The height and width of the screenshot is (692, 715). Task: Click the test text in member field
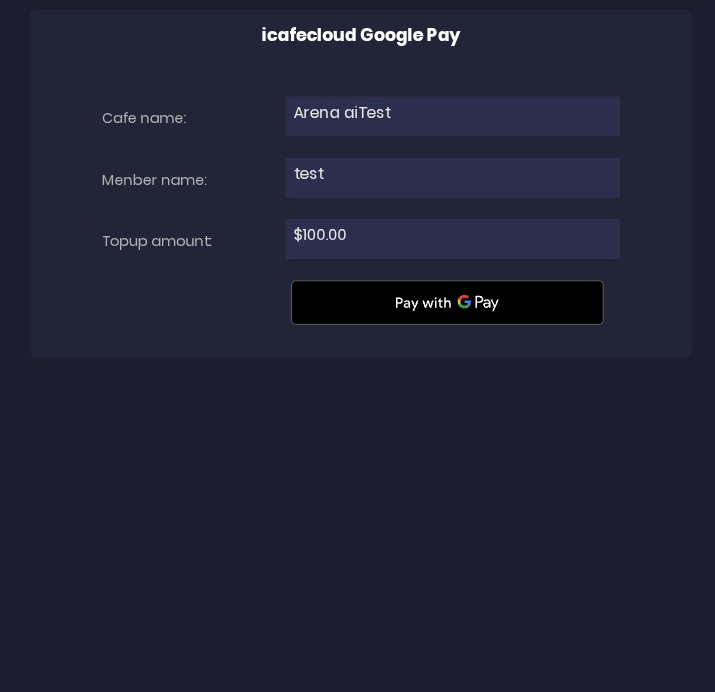tap(309, 174)
